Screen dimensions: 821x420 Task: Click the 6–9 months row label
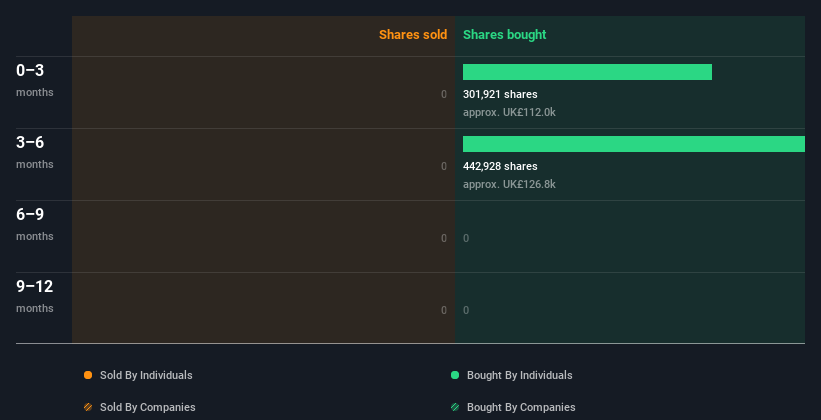pos(35,224)
